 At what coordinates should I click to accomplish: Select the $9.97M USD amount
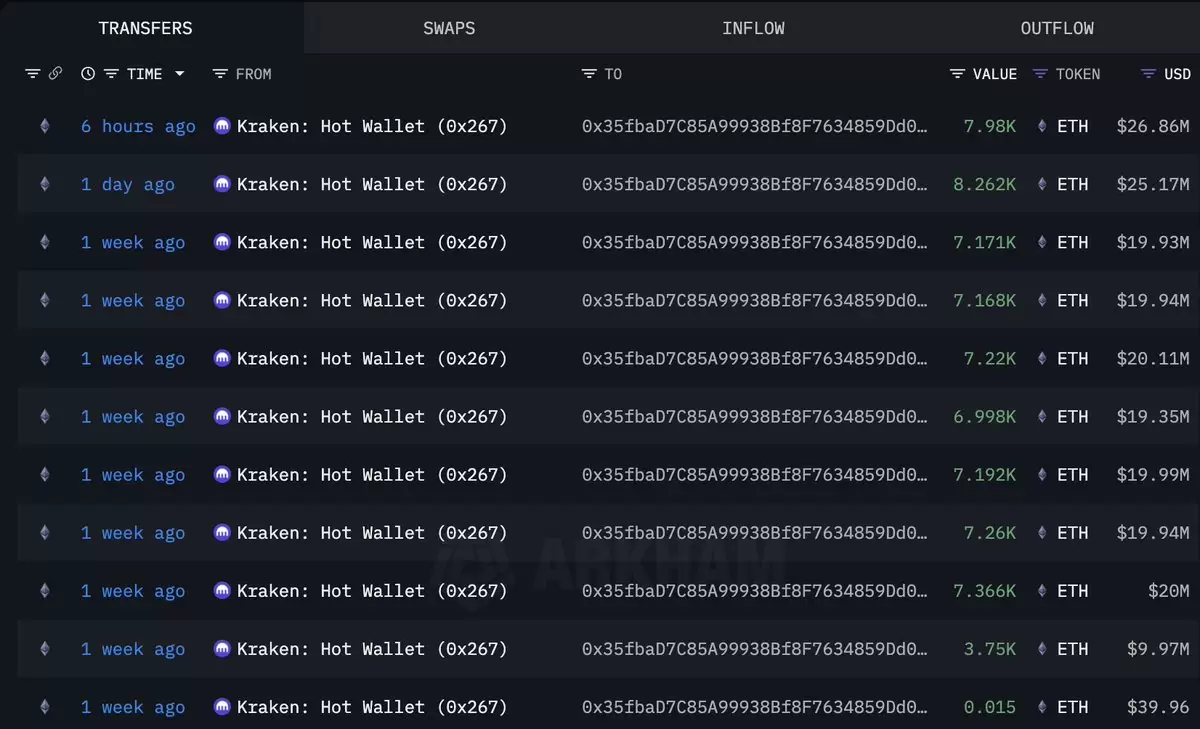(1158, 649)
